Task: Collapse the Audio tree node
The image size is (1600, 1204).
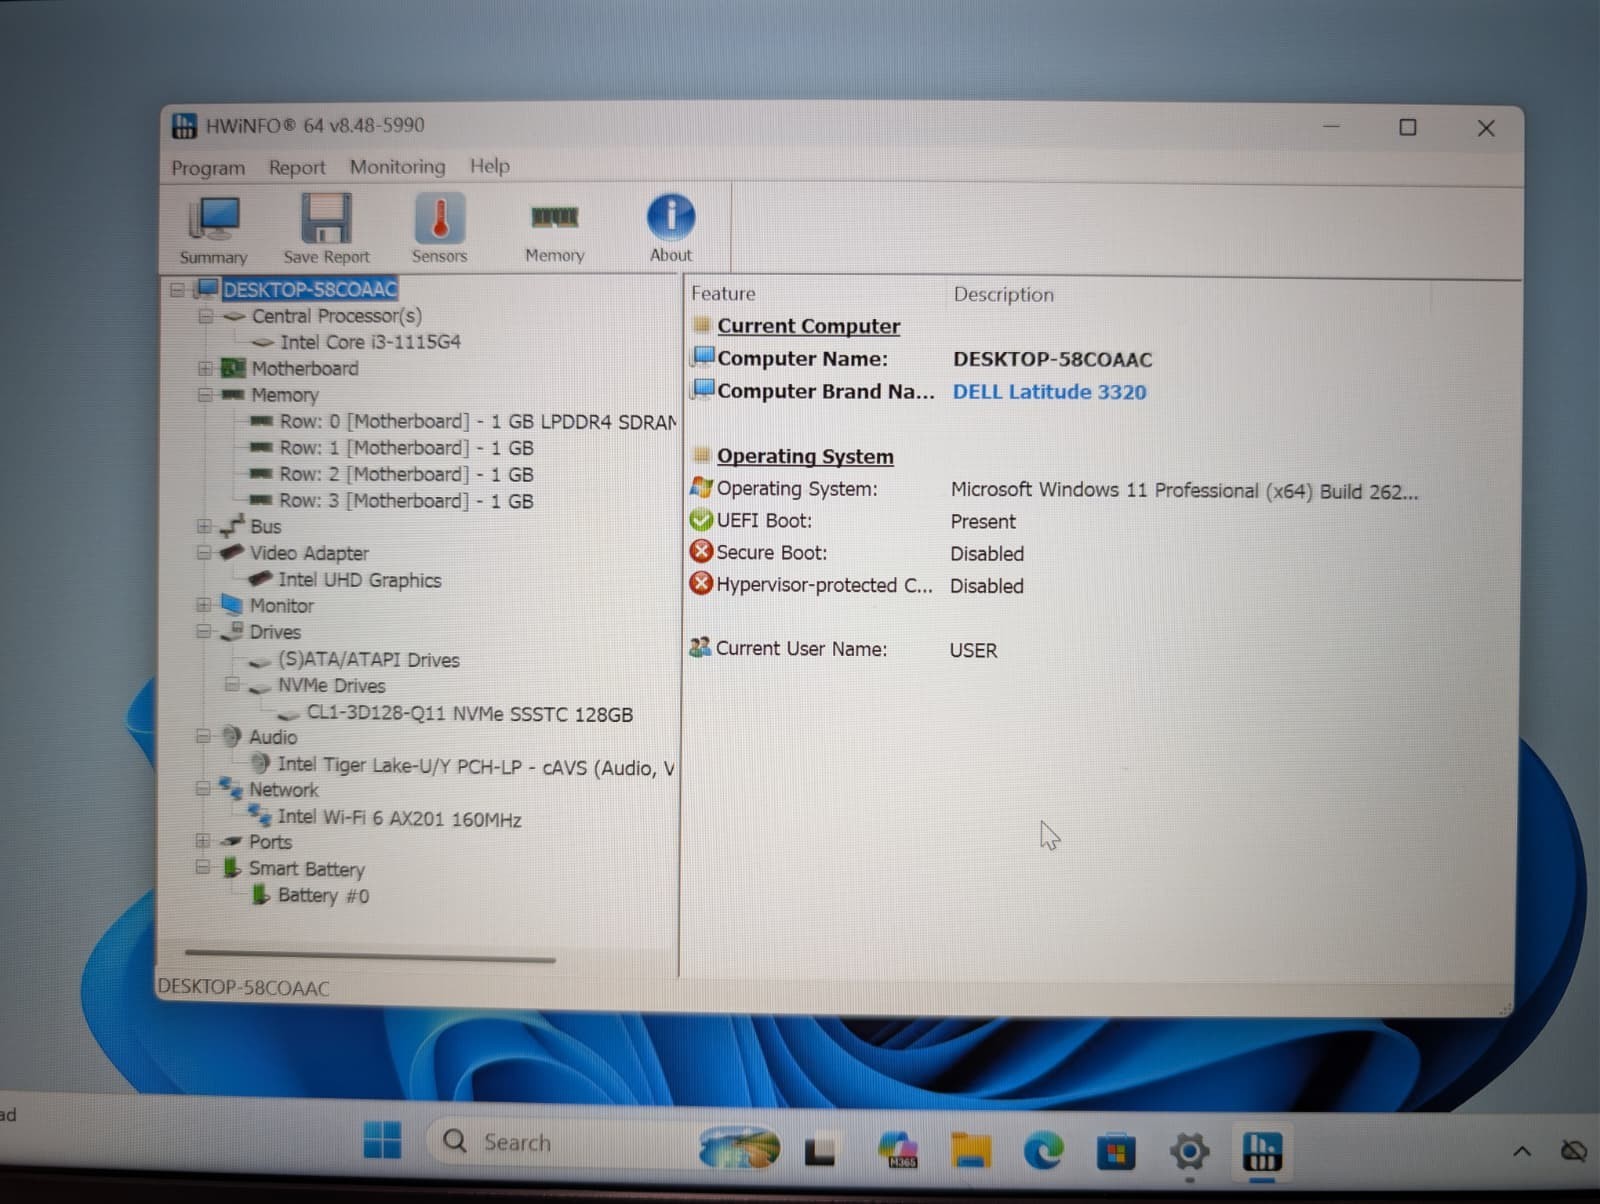Action: tap(203, 737)
